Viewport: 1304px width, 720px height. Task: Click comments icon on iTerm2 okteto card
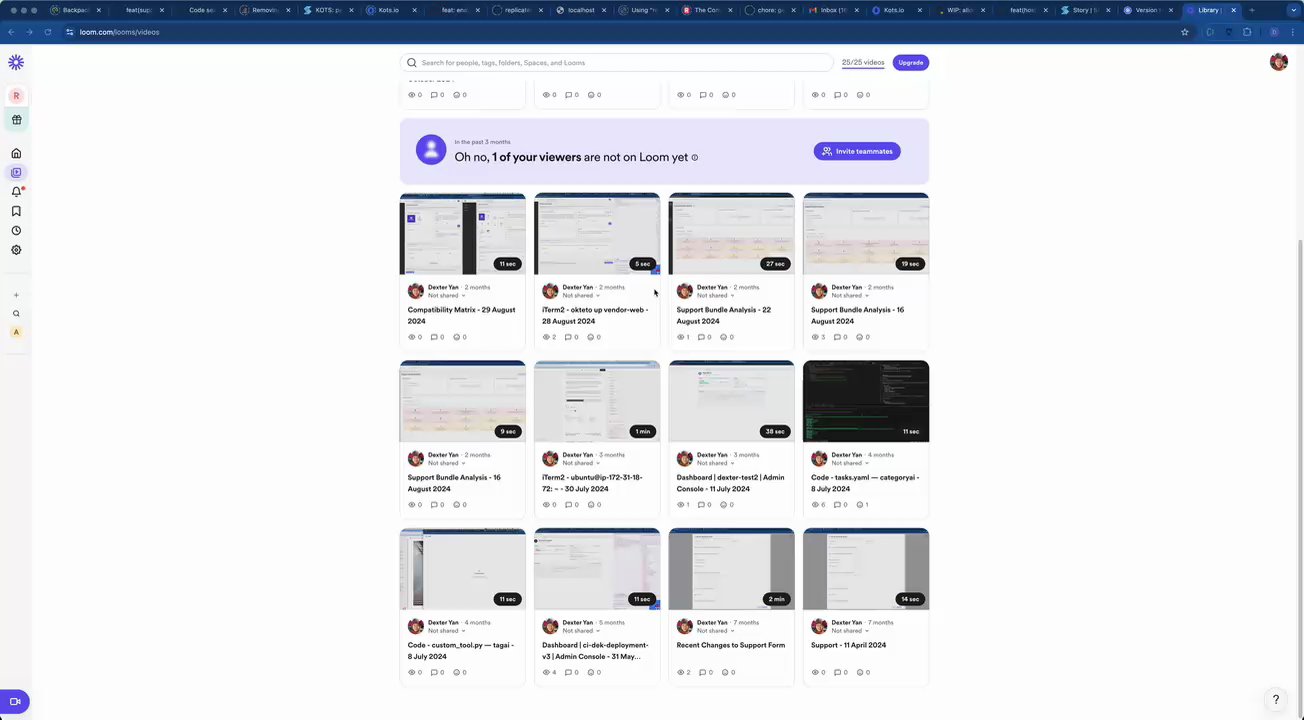click(x=569, y=337)
